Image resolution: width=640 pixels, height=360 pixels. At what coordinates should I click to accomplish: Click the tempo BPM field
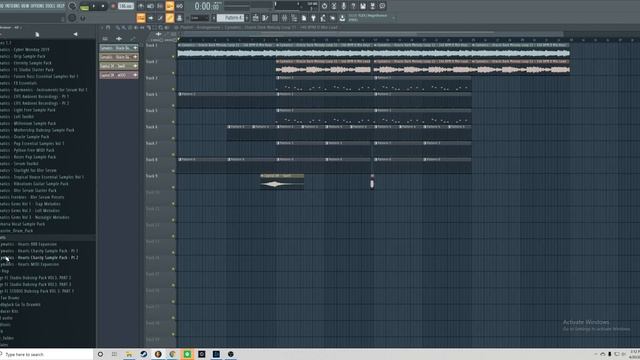[126, 6]
